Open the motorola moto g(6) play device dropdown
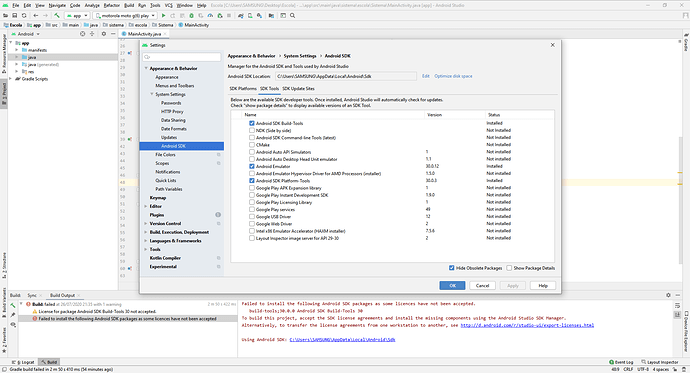 [125, 15]
